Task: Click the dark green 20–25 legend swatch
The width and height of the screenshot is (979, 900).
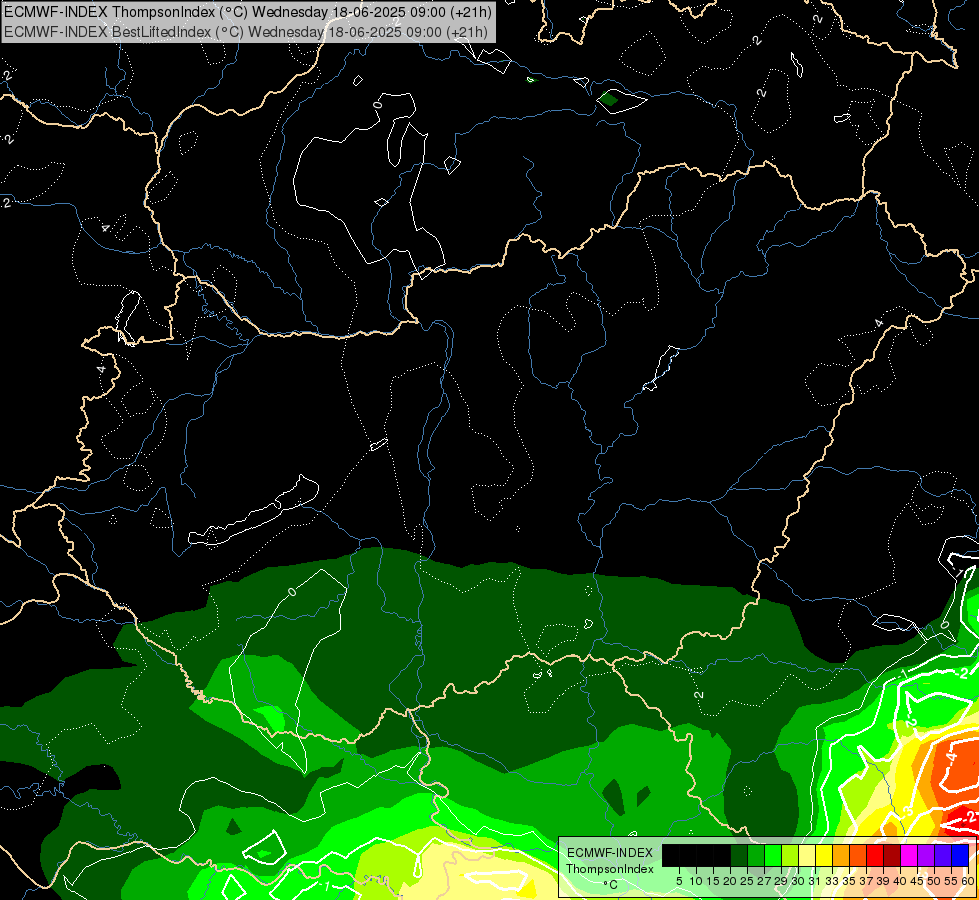Action: coord(739,855)
